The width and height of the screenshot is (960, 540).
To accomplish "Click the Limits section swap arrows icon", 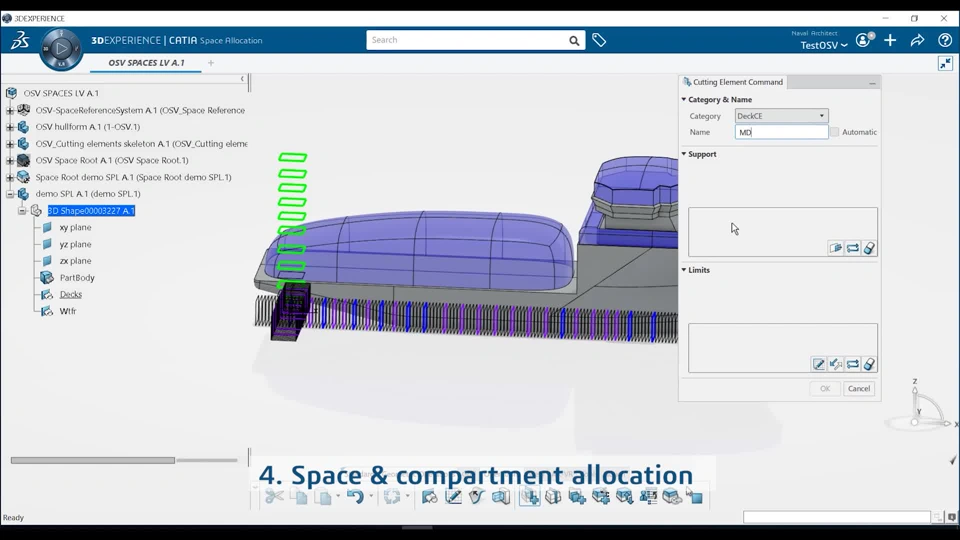I will 852,364.
